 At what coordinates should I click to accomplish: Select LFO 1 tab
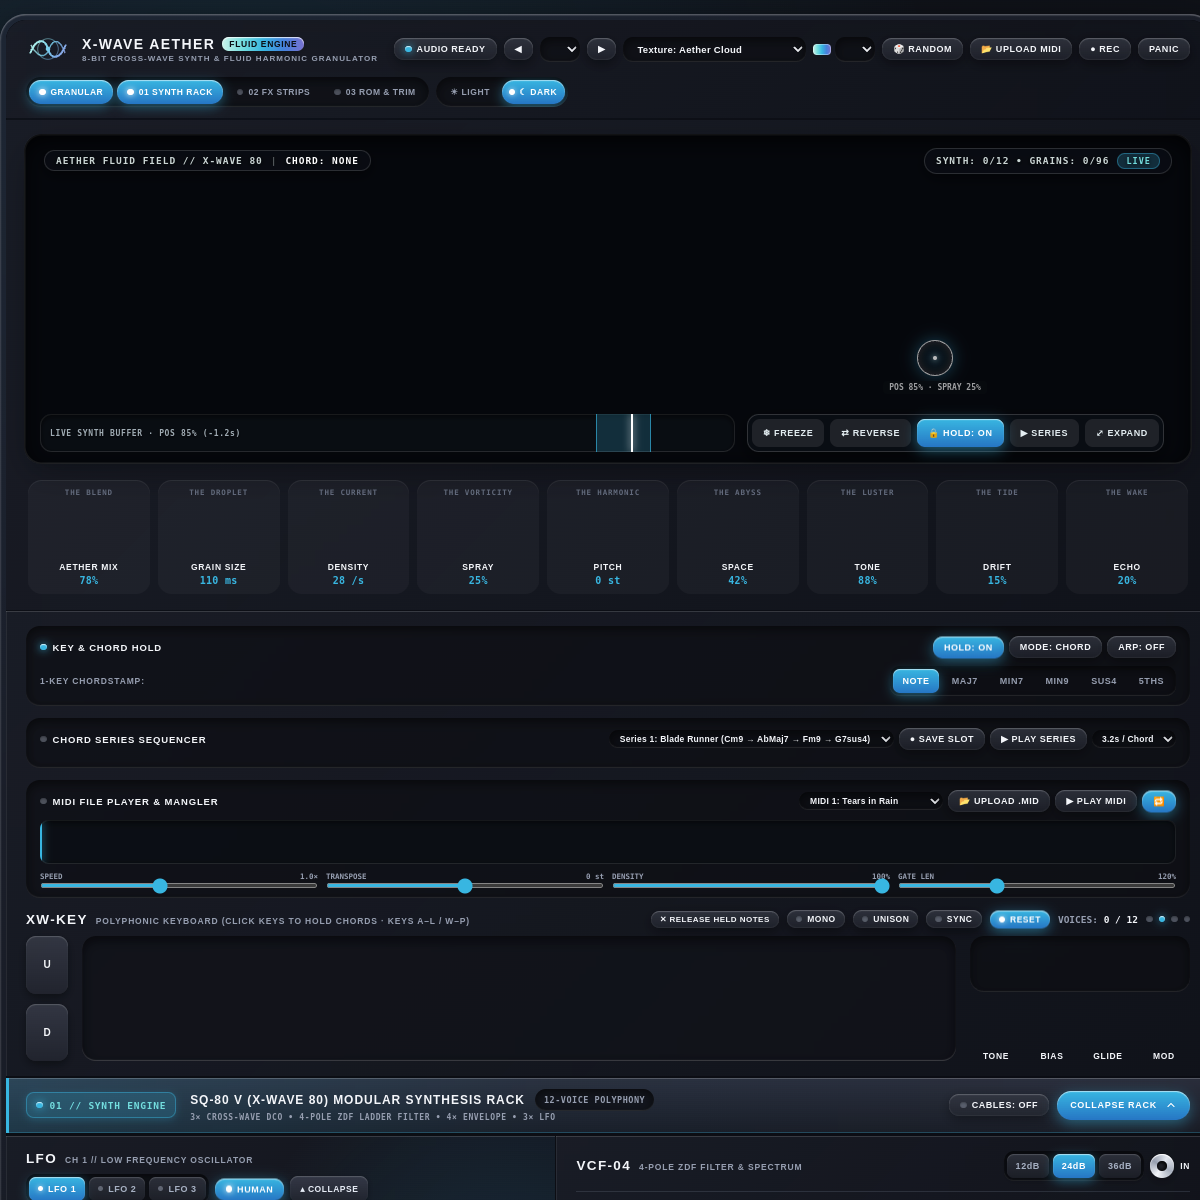57,1189
